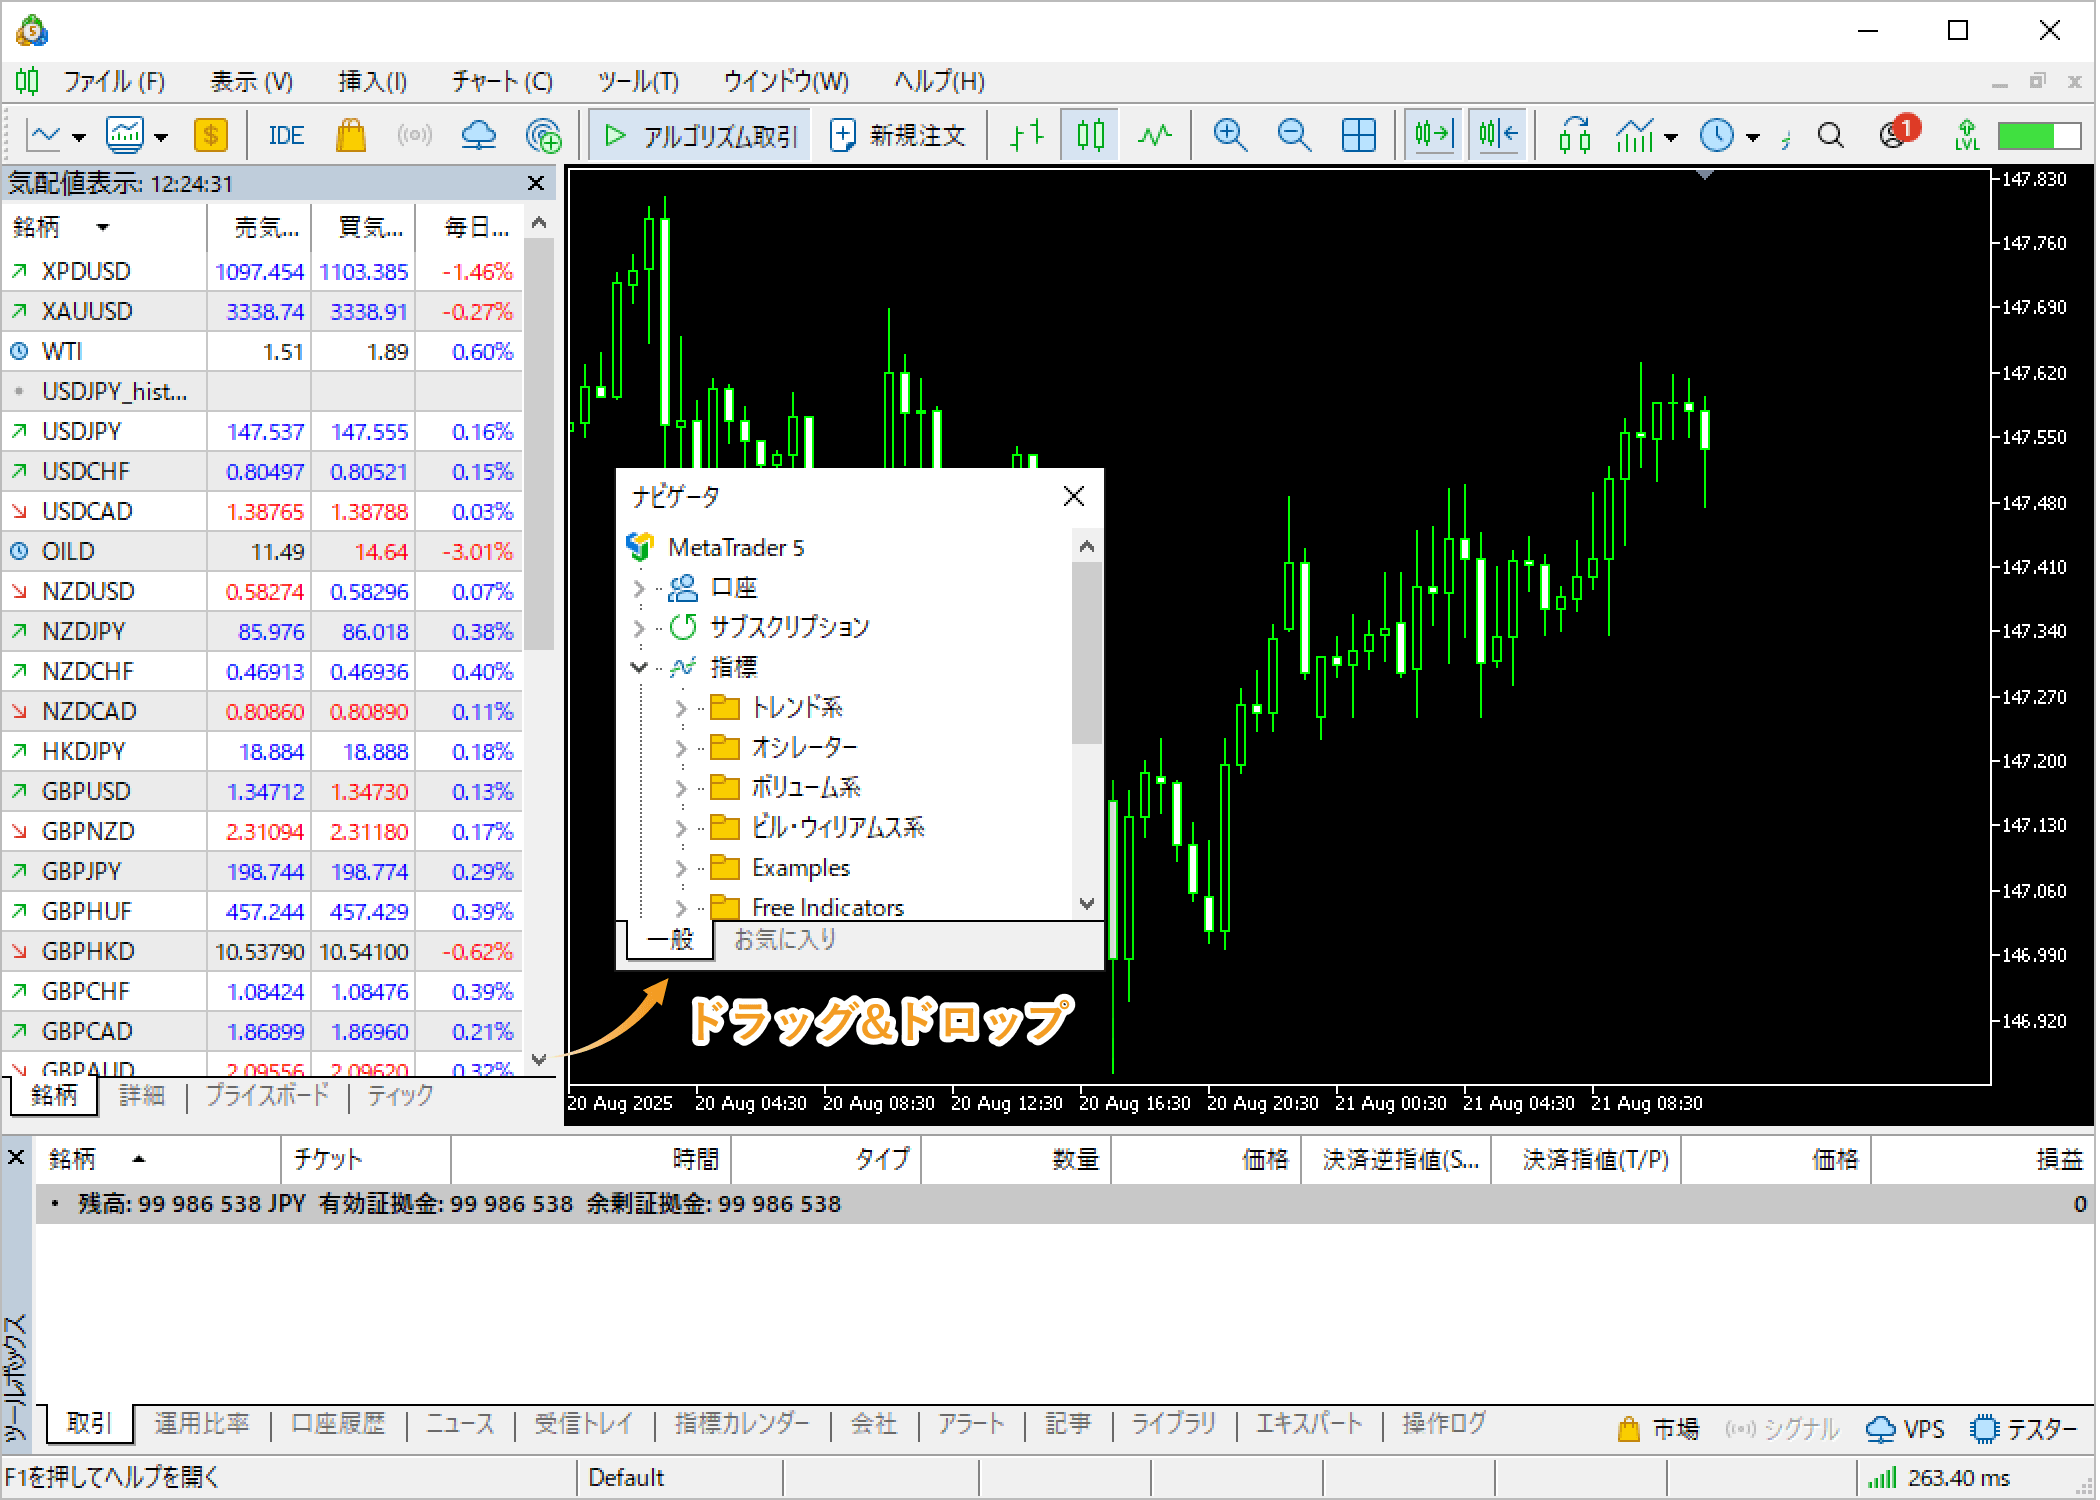Open the timeframe clock dropdown arrow
Viewport: 2100px width, 1500px height.
tap(1753, 137)
